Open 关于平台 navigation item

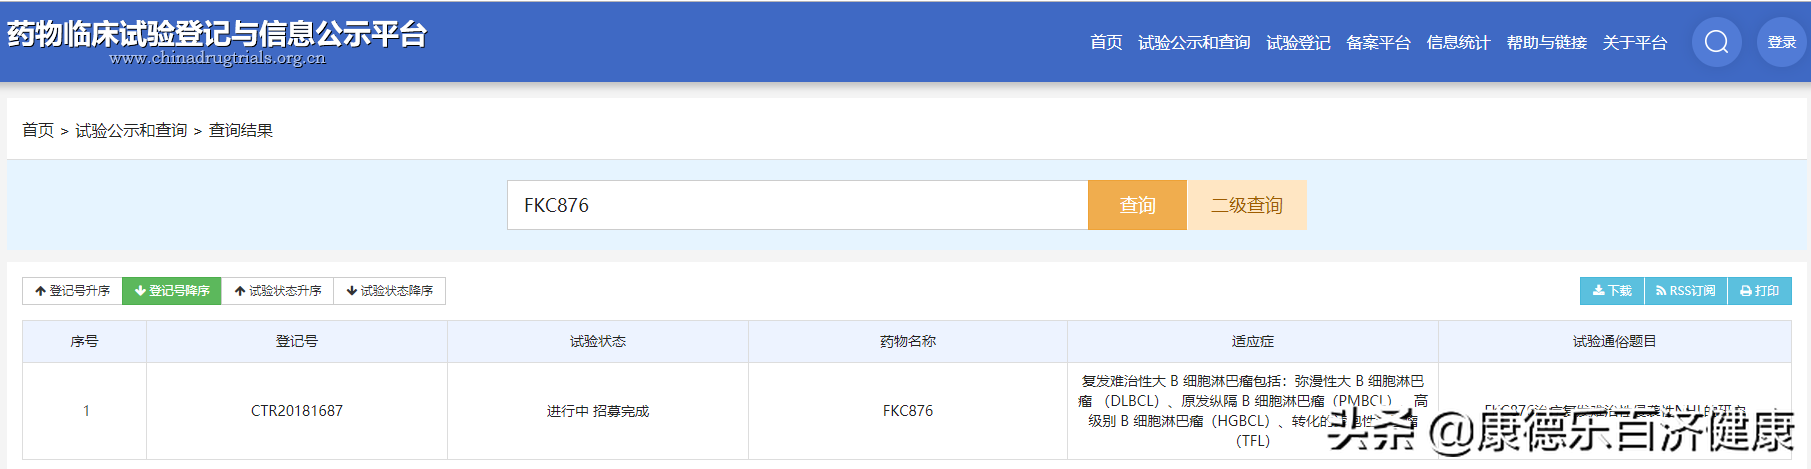[1635, 42]
